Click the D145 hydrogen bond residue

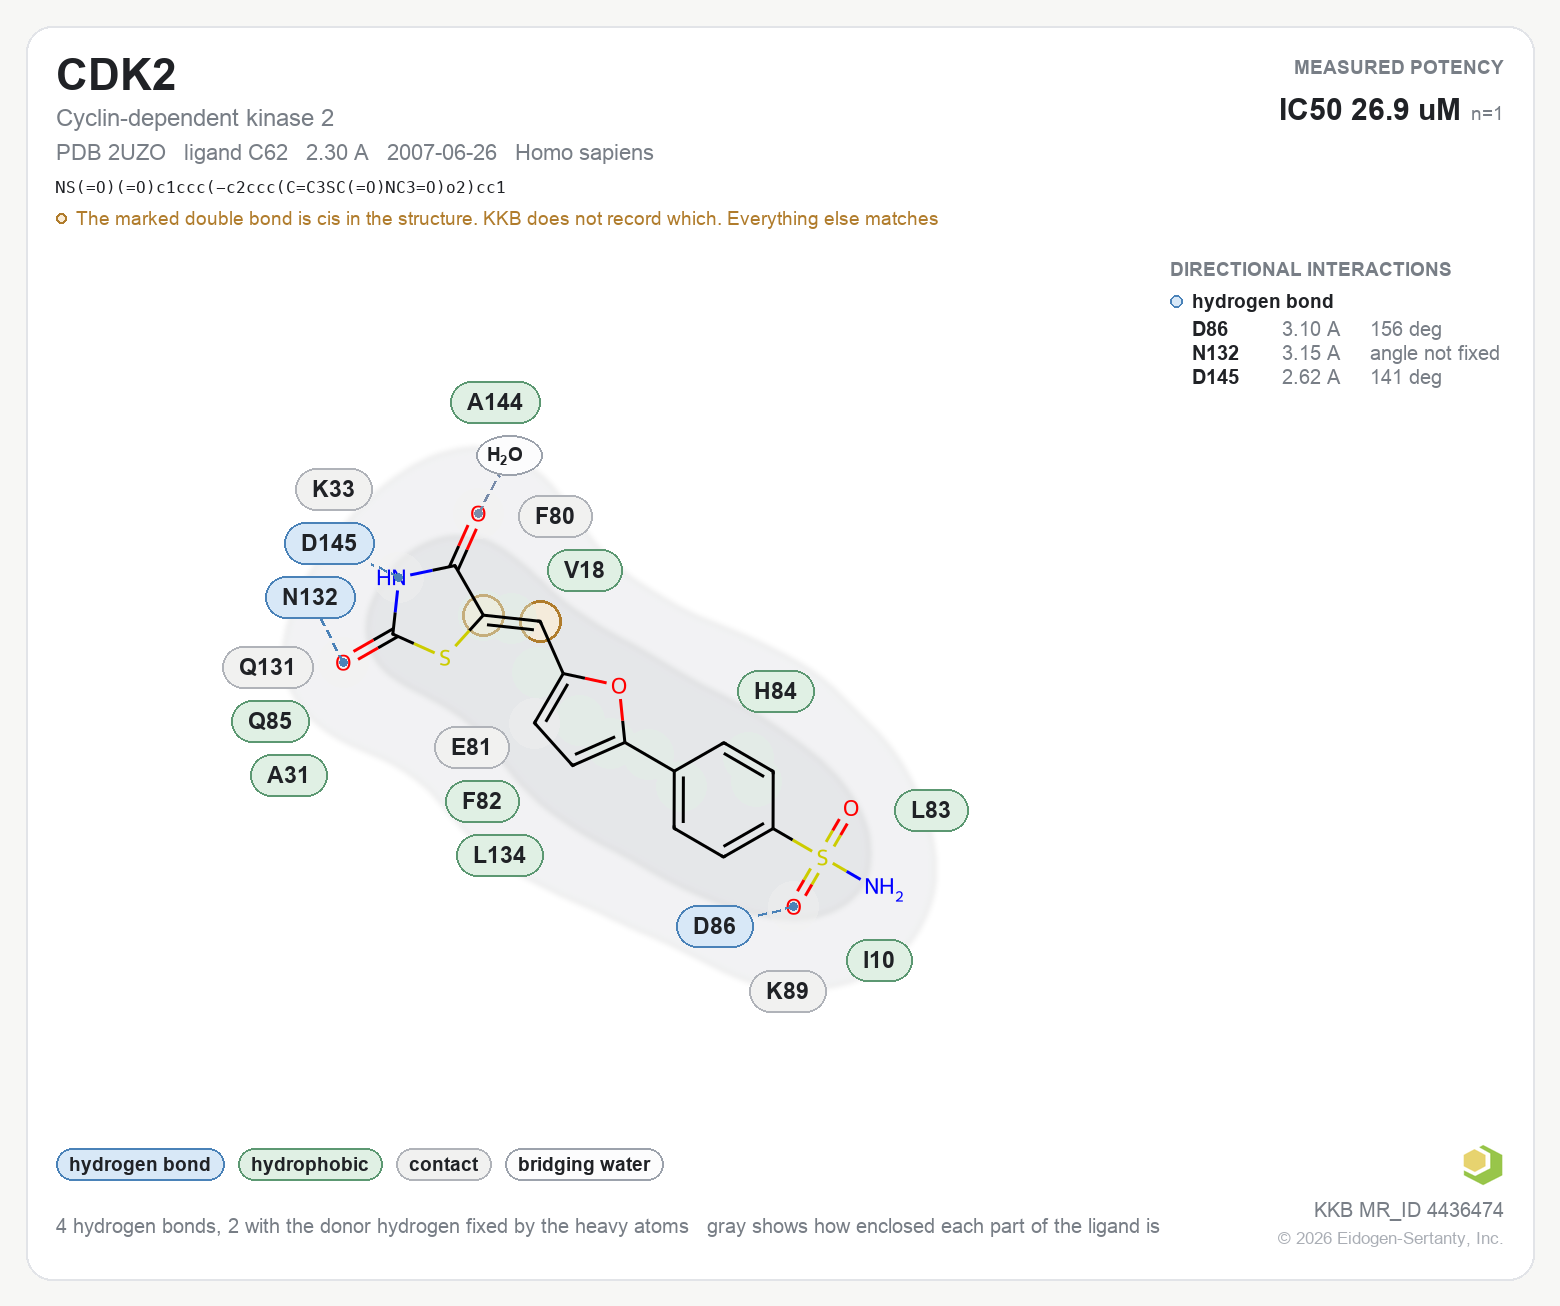330,543
